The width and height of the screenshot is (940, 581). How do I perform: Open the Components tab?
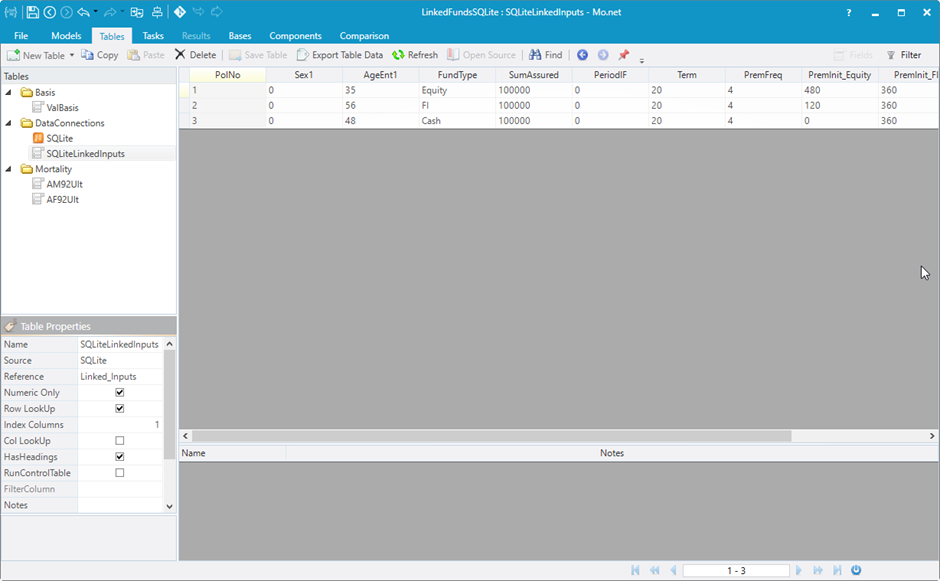tap(295, 36)
